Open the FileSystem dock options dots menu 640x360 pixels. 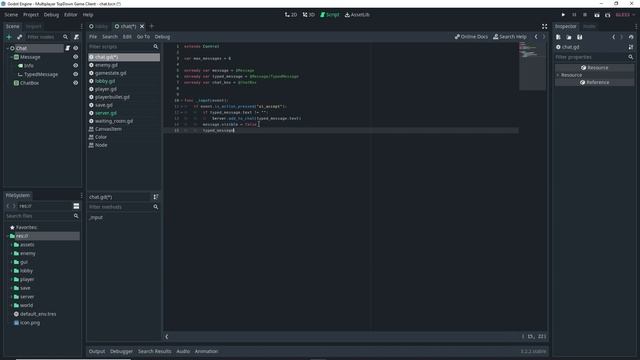[x=81, y=195]
